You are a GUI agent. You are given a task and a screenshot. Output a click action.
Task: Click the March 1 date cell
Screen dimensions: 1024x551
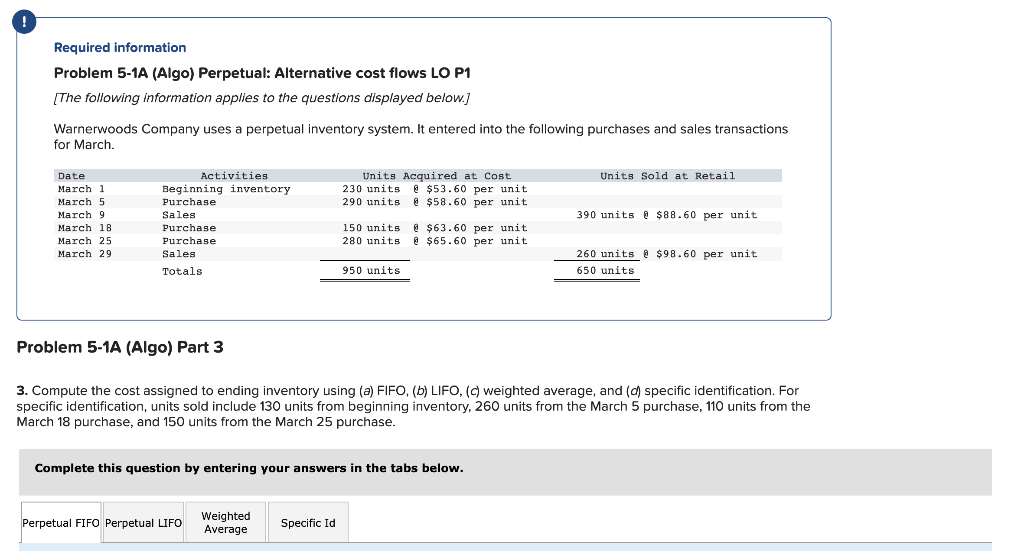[x=81, y=189]
